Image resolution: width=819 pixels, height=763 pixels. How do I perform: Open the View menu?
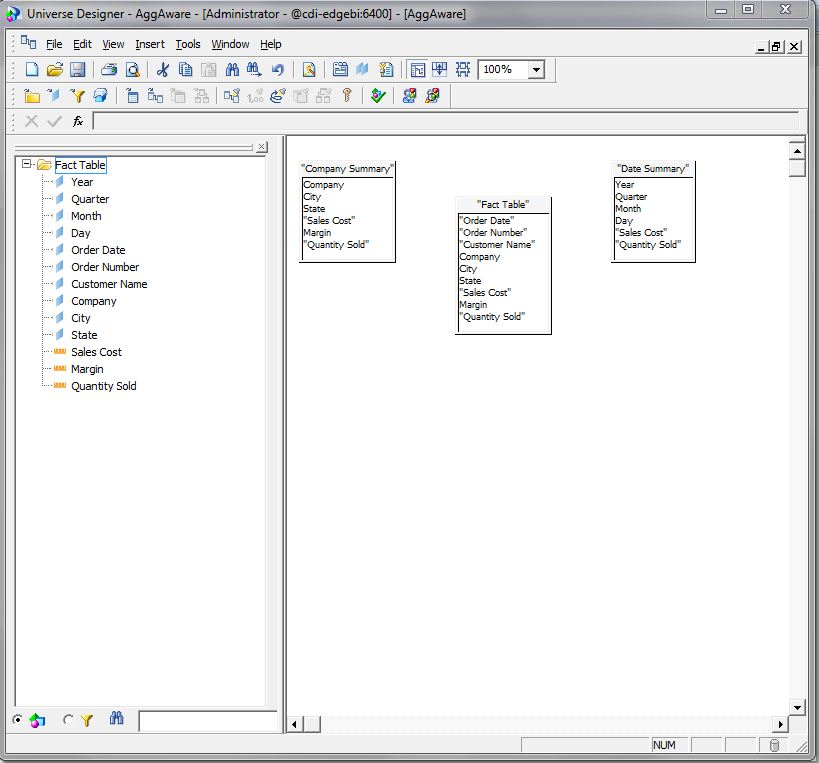(113, 44)
